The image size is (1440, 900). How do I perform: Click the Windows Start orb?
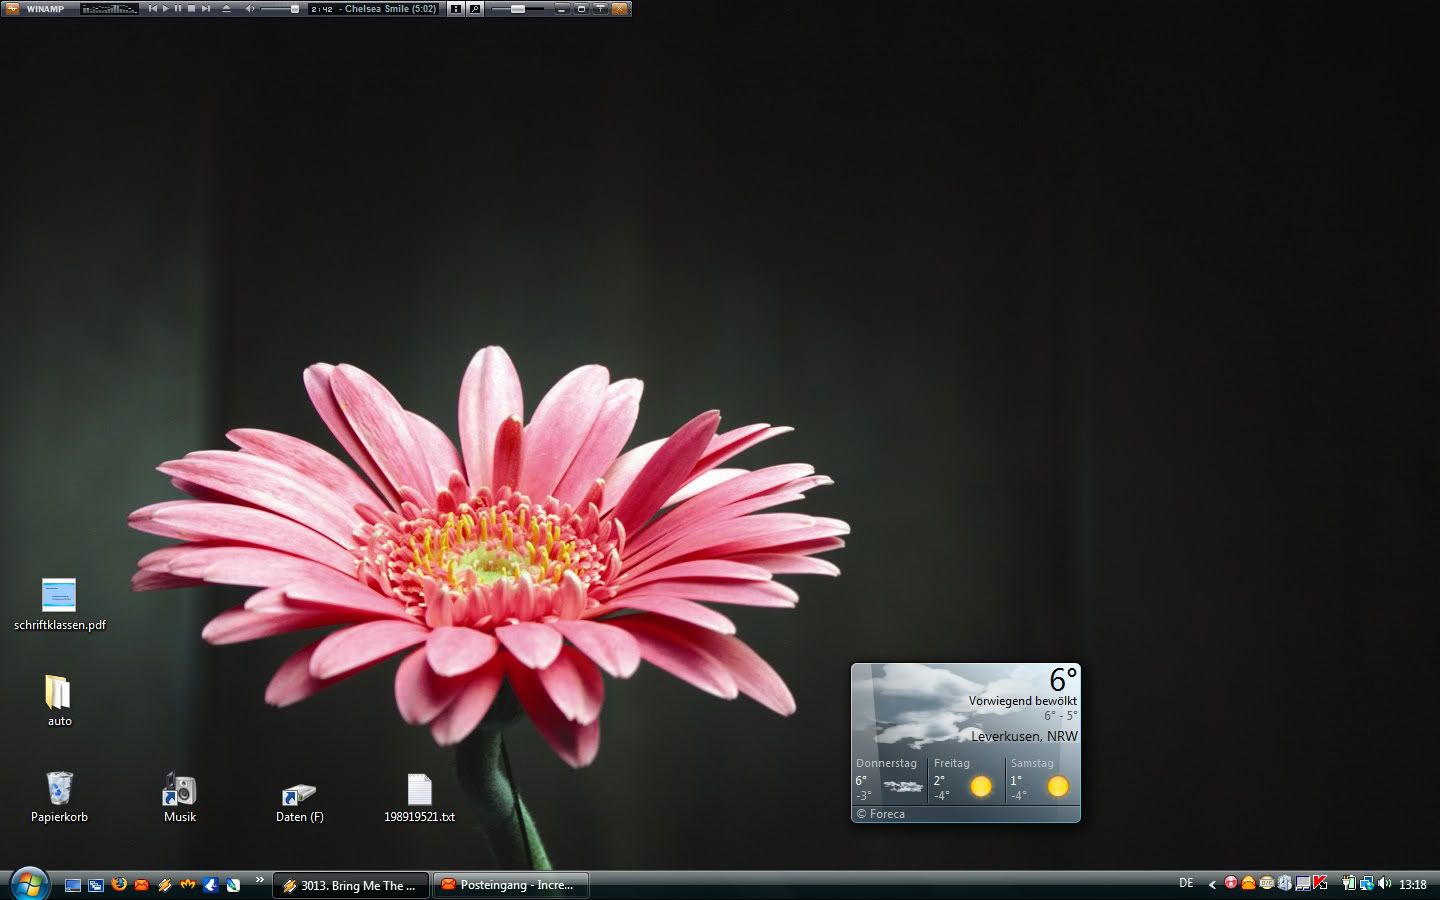[29, 884]
